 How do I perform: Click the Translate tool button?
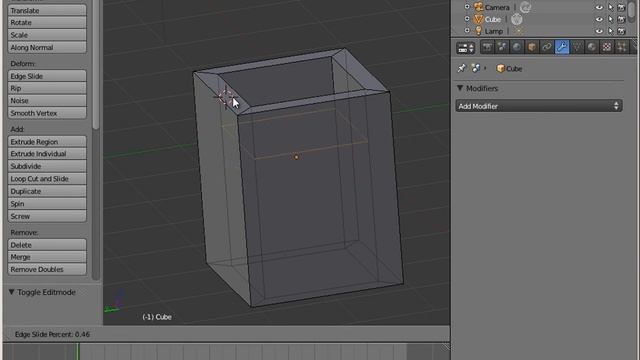click(47, 10)
